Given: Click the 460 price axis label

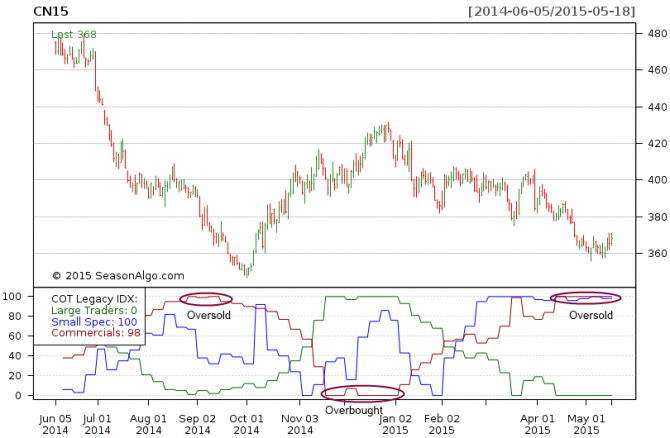Looking at the screenshot, I should pyautogui.click(x=656, y=70).
